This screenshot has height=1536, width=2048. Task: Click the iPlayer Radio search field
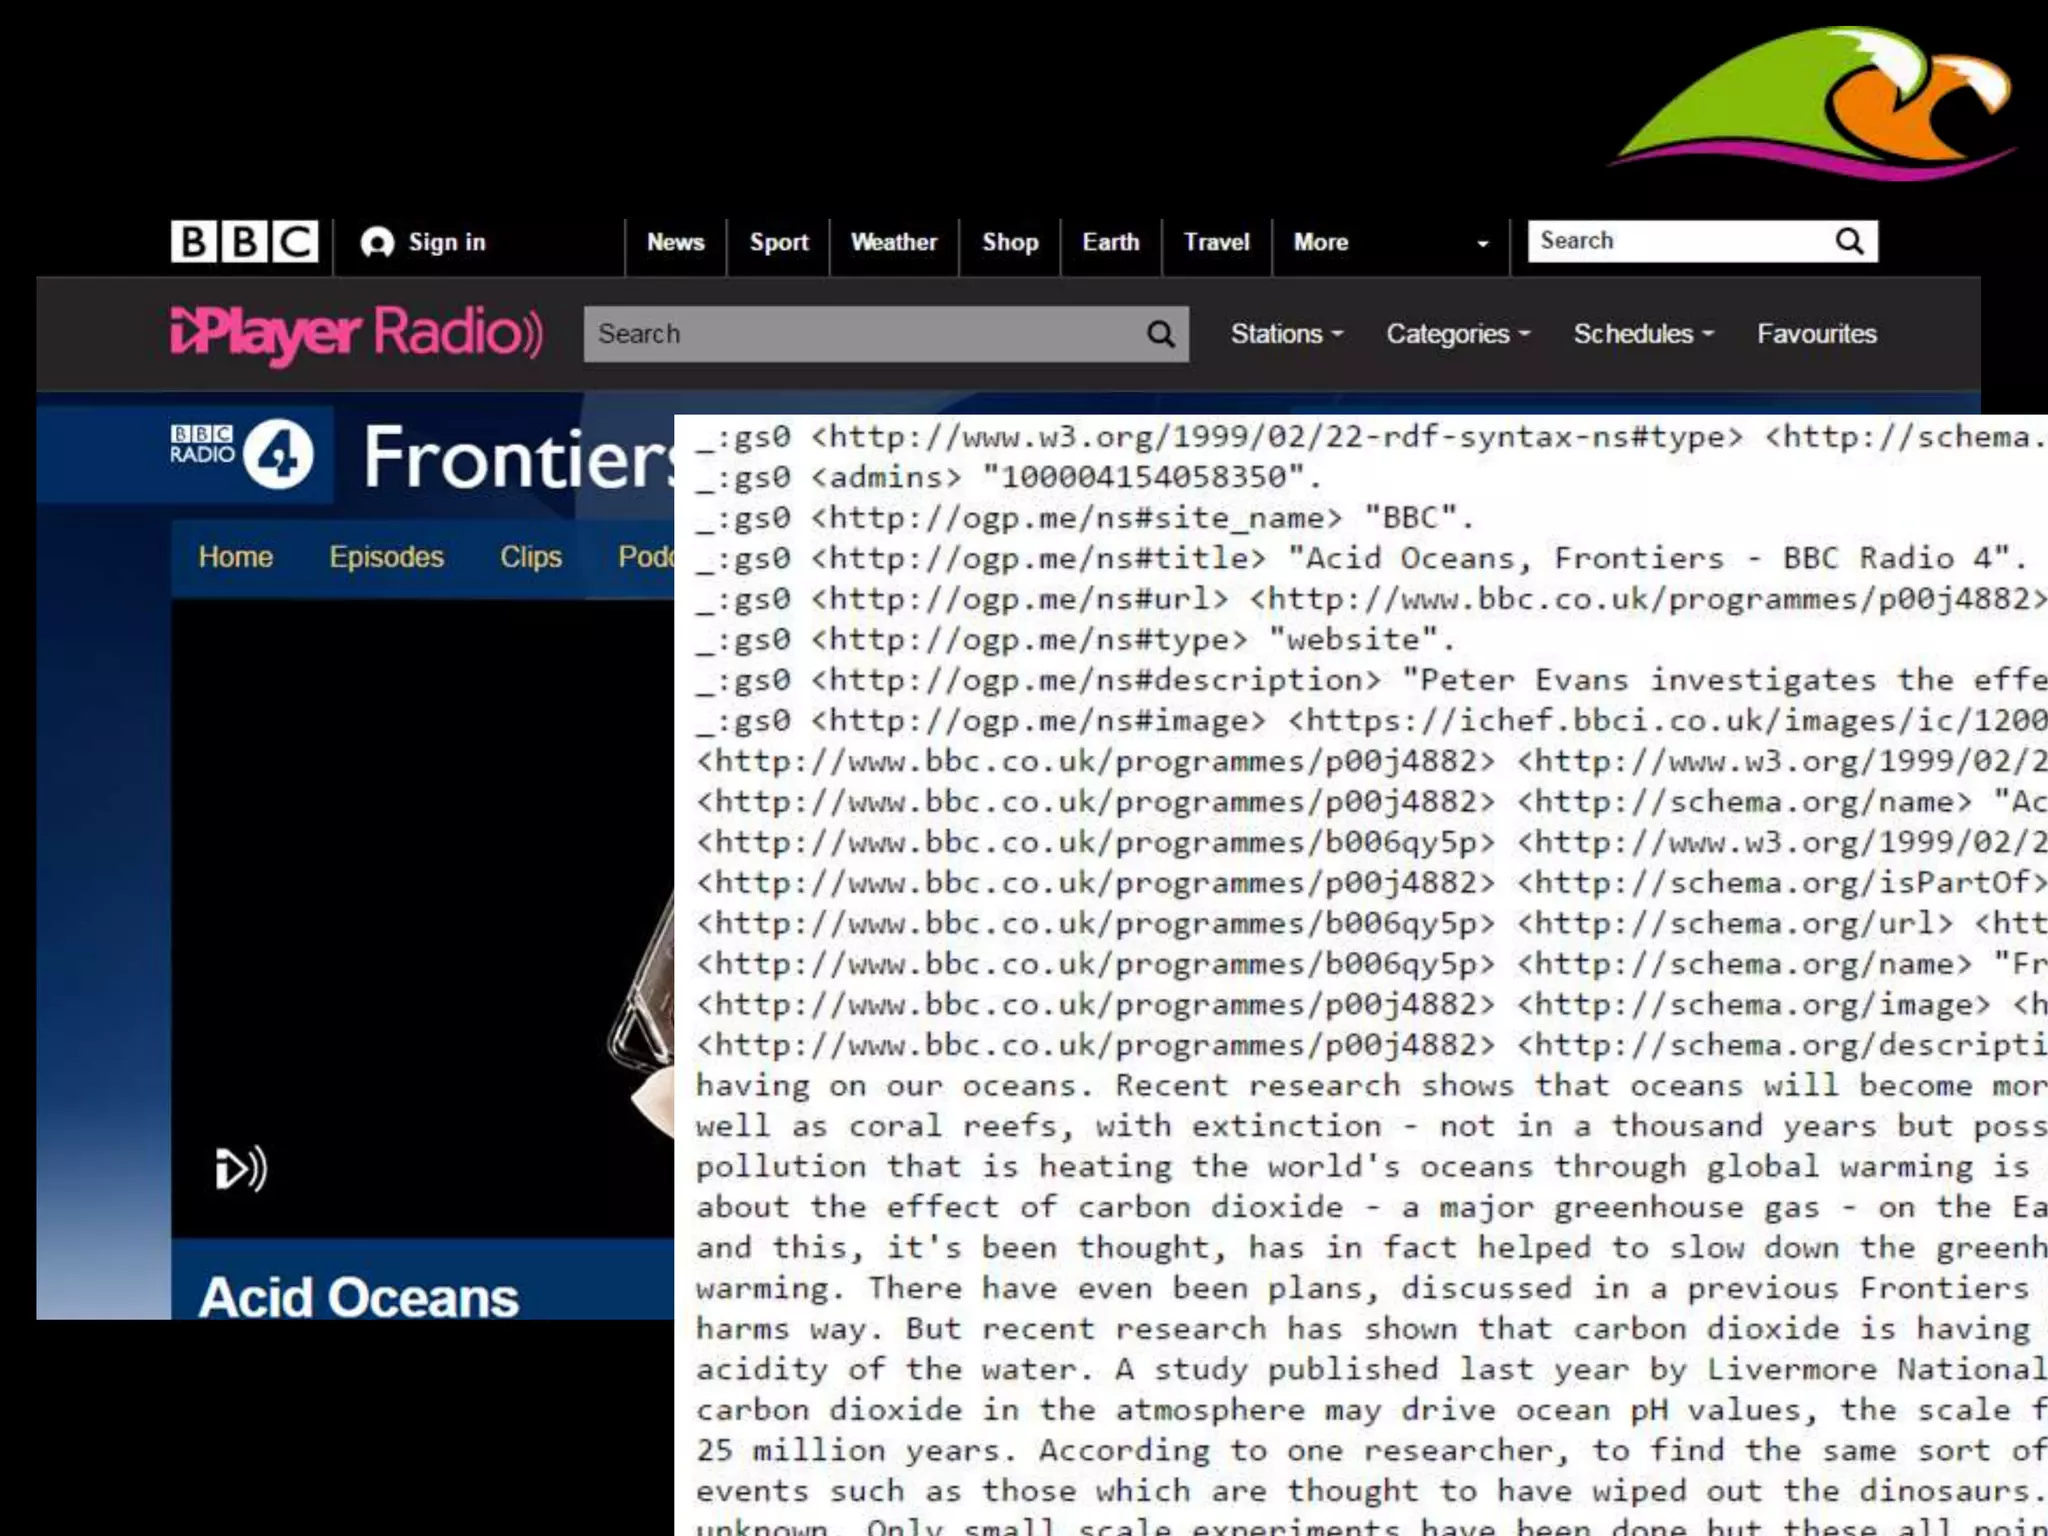pyautogui.click(x=860, y=334)
